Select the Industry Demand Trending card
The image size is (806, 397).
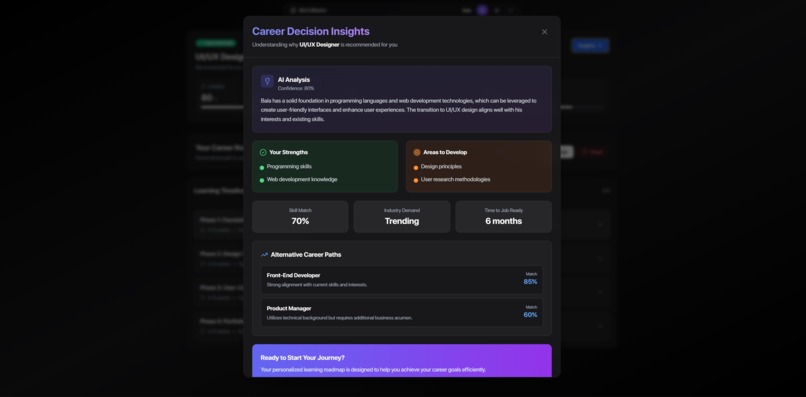pos(402,217)
